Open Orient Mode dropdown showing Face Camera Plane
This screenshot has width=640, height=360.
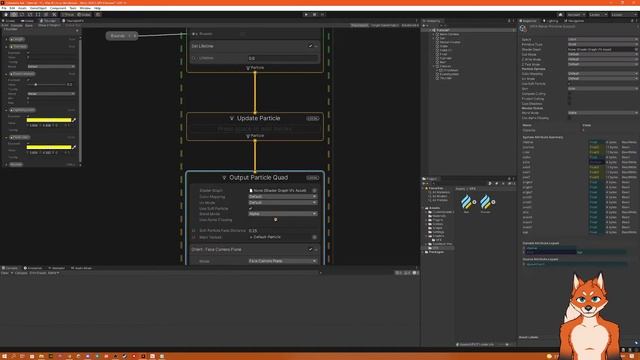click(x=282, y=261)
